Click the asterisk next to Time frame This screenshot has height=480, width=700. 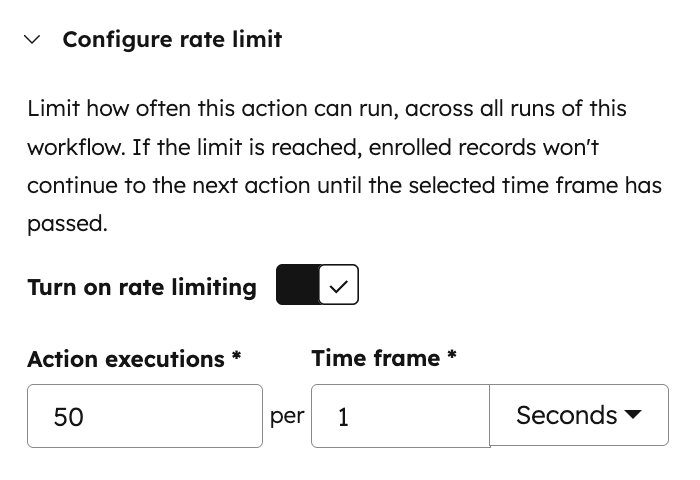click(452, 355)
